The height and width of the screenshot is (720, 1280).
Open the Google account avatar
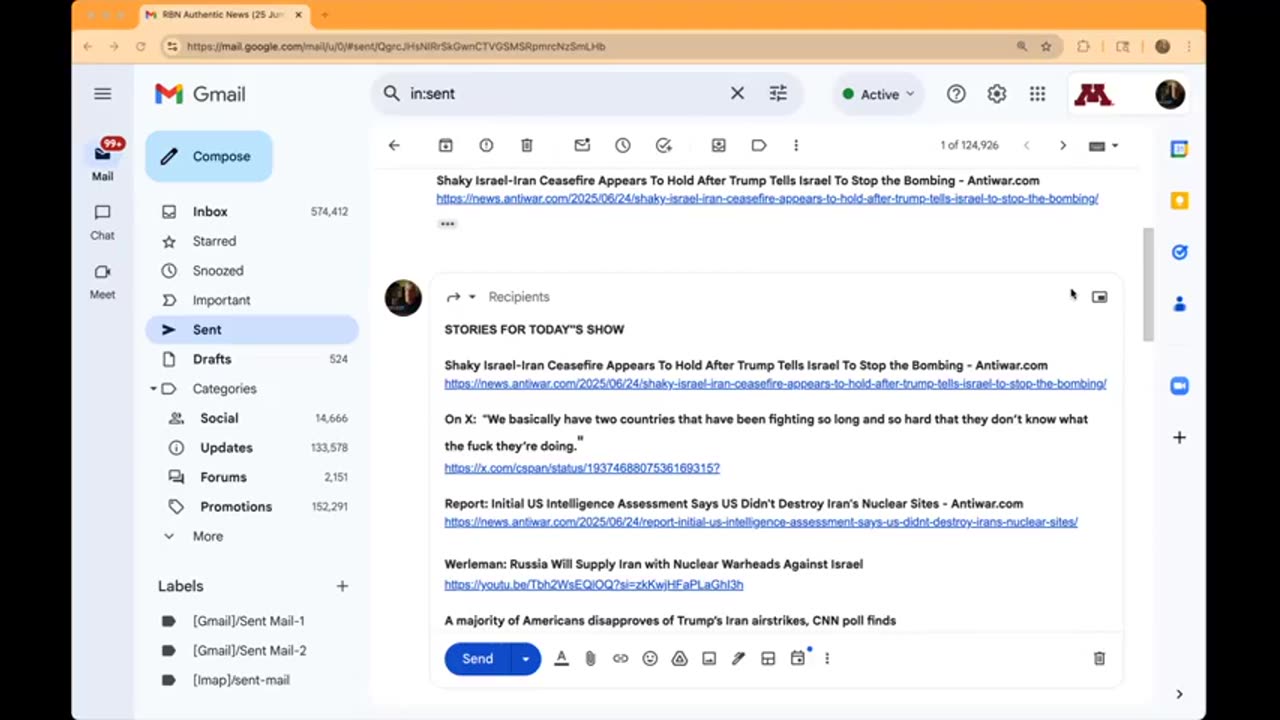(x=1170, y=94)
